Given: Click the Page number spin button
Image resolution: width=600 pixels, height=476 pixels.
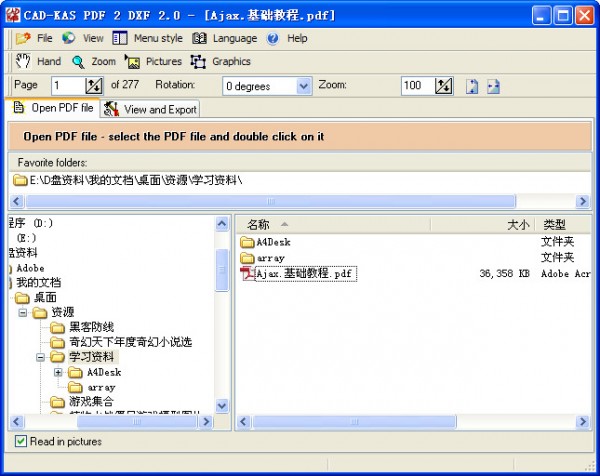Looking at the screenshot, I should click(94, 86).
